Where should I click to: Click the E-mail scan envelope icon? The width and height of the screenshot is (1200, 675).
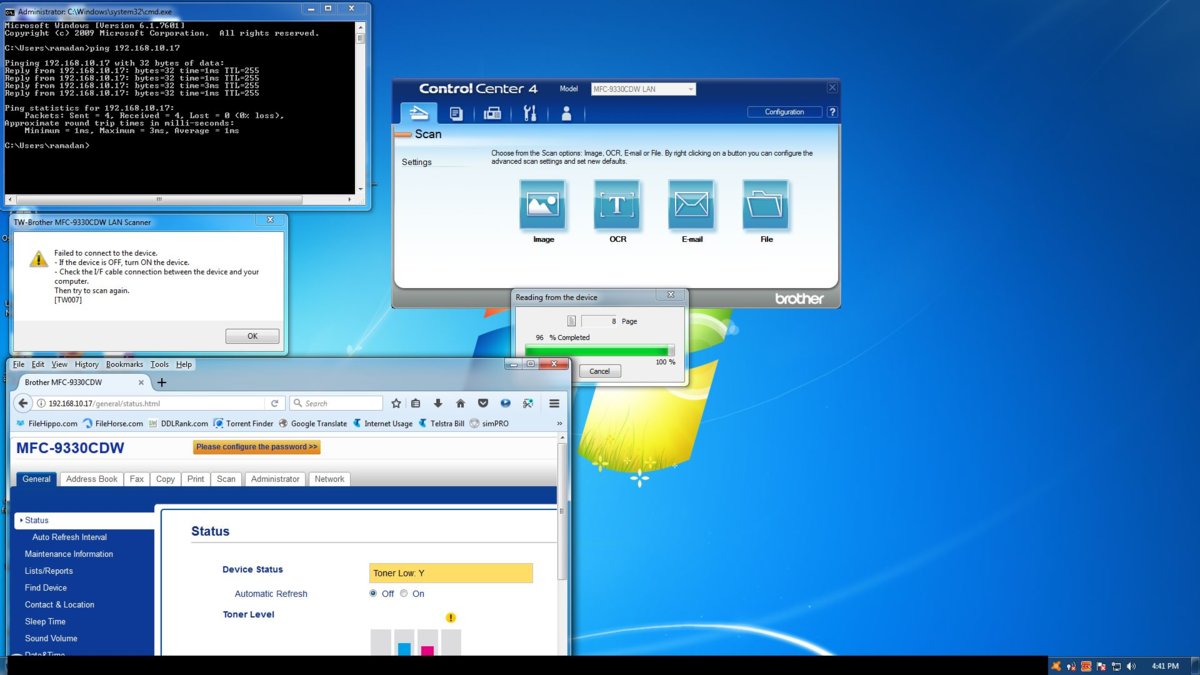(x=691, y=205)
